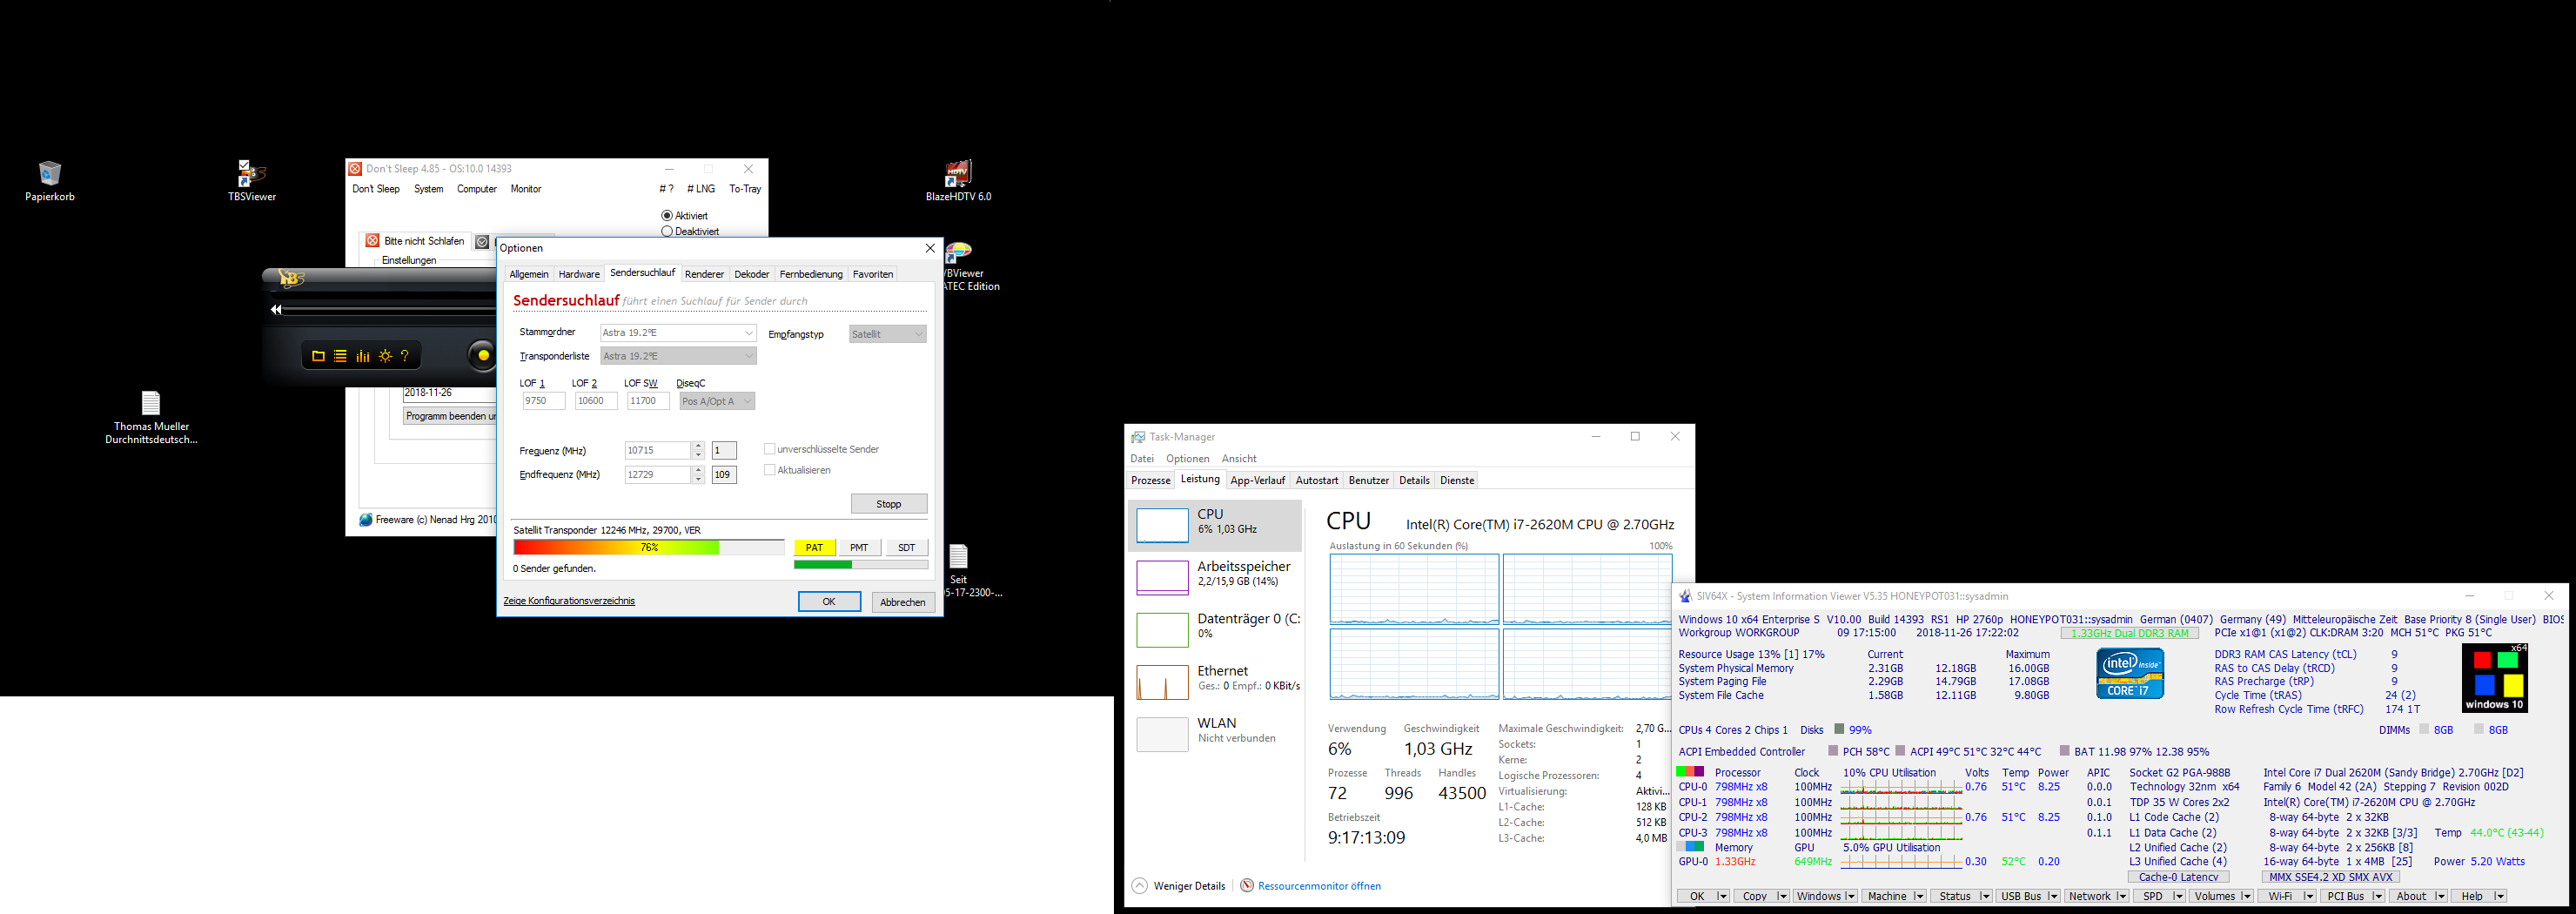Viewport: 2576px width, 914px height.
Task: Switch to the Prozesse tab in Task-Manager
Action: click(x=1151, y=480)
